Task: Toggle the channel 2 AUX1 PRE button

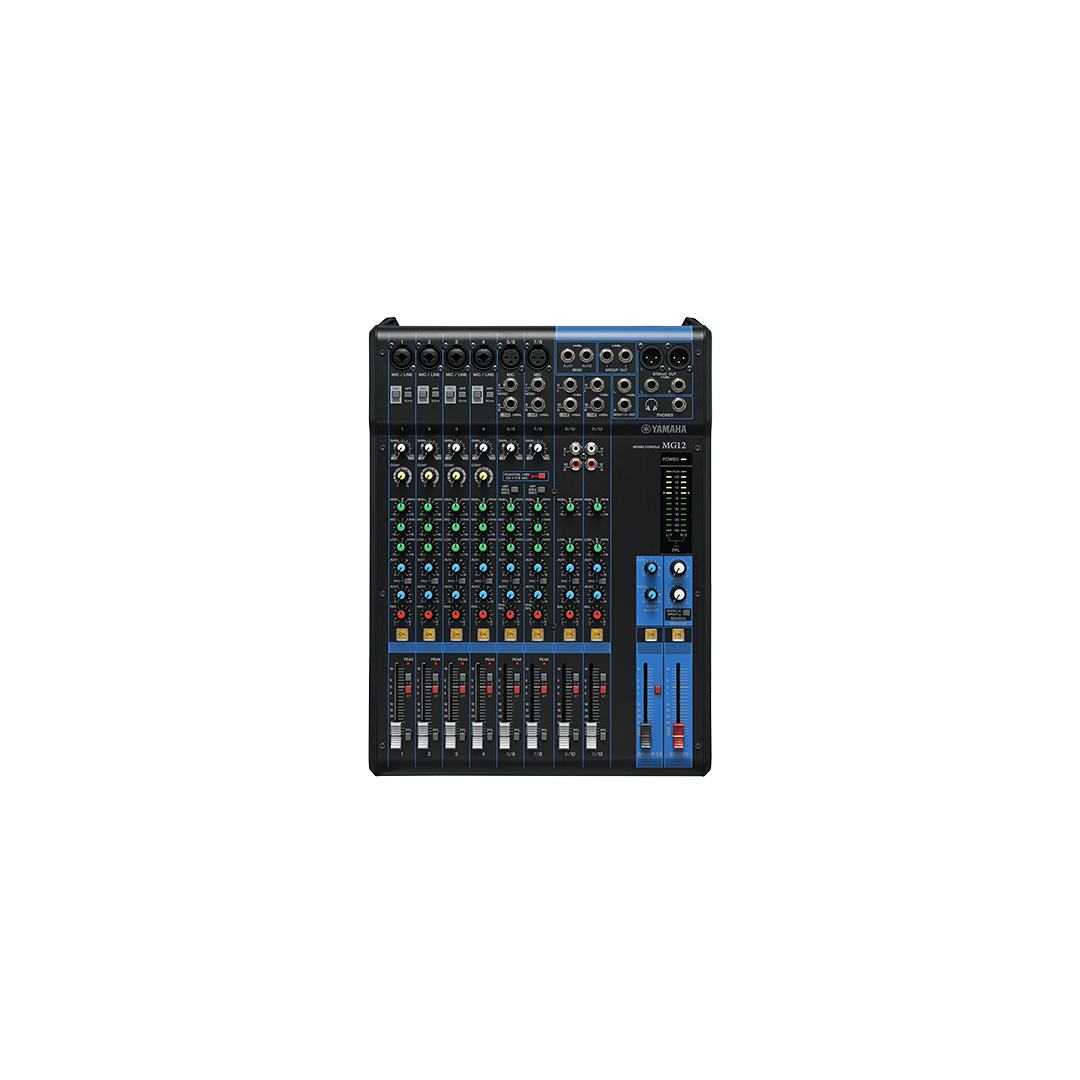Action: coord(435,581)
